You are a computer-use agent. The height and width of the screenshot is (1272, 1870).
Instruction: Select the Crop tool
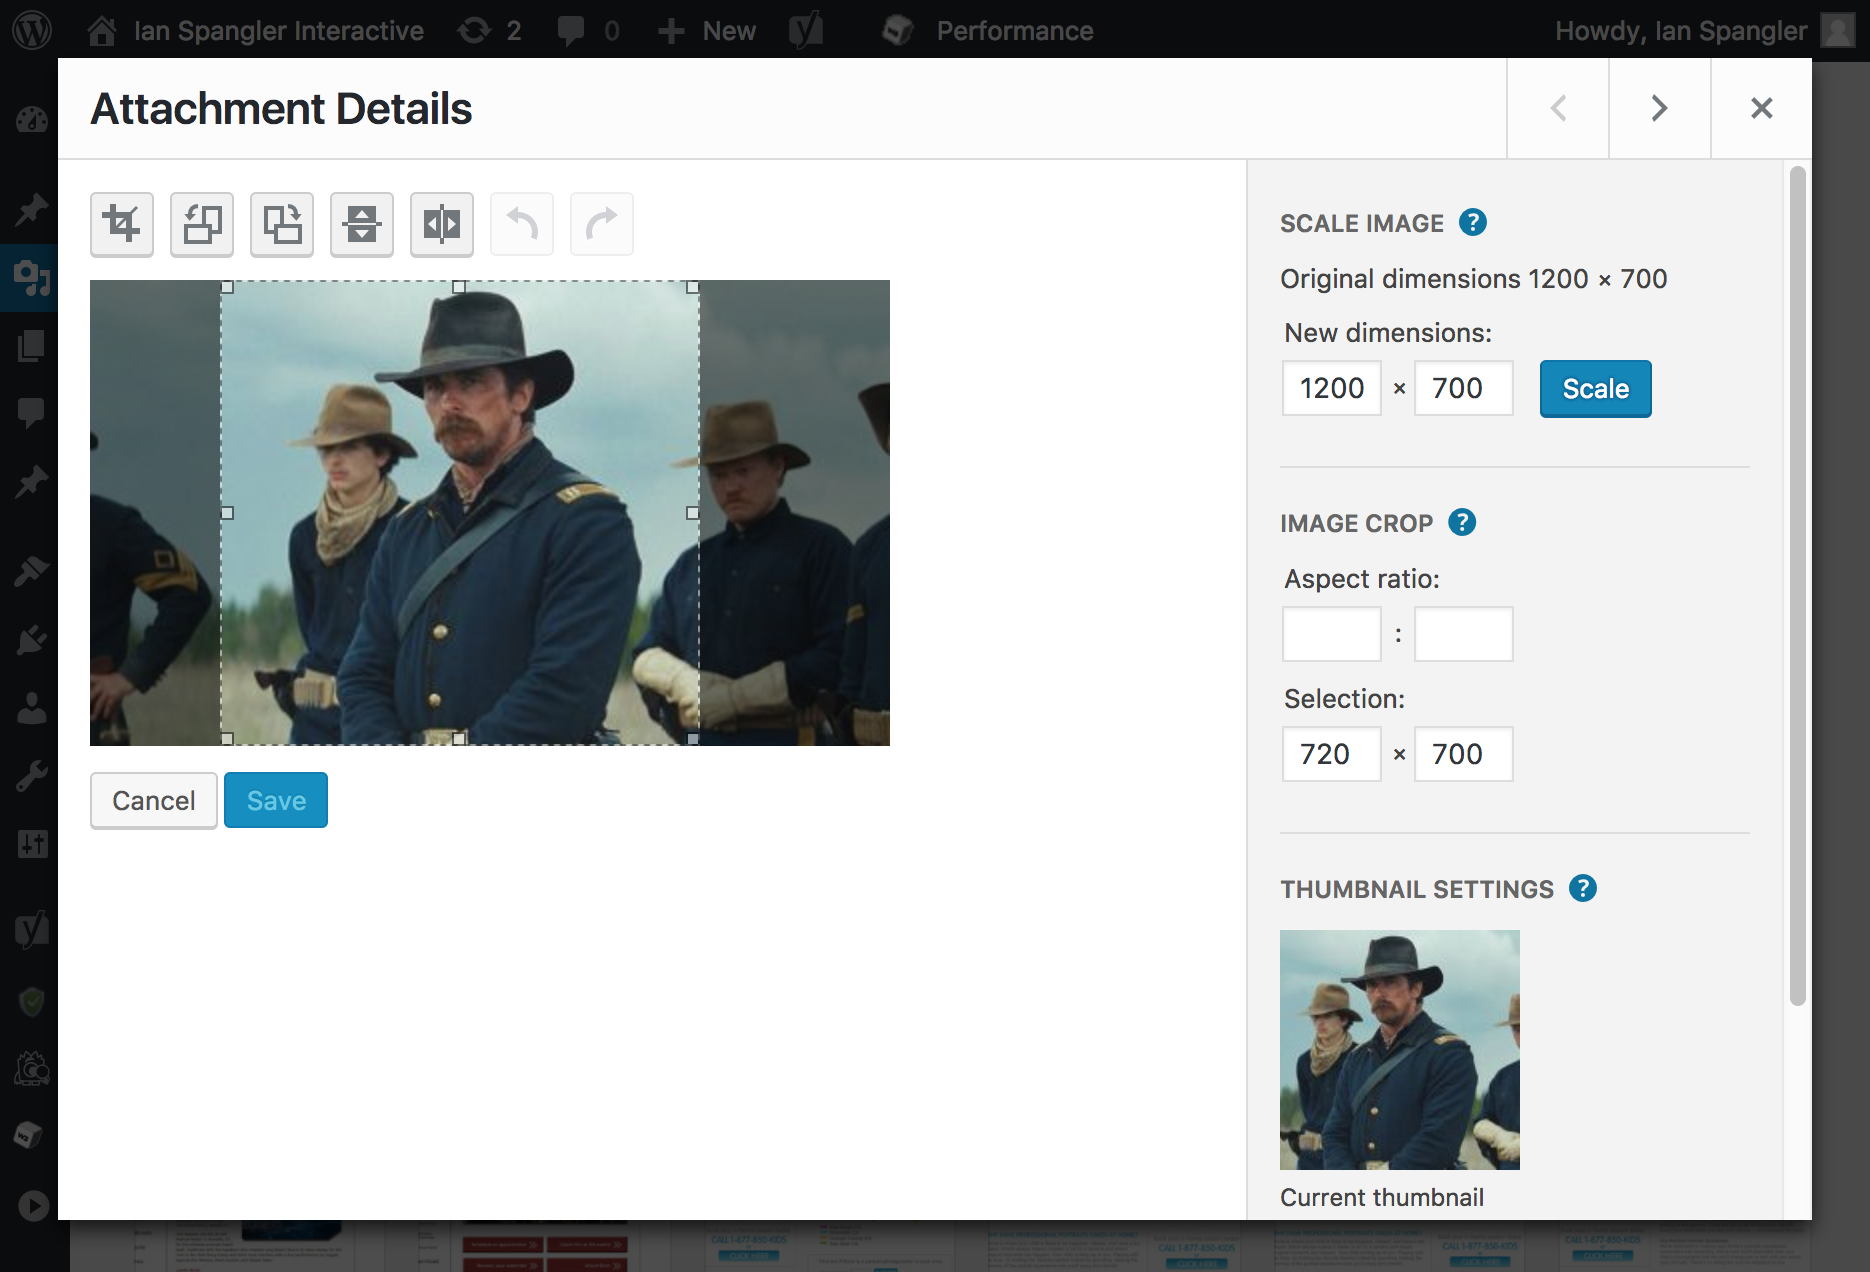click(x=121, y=224)
